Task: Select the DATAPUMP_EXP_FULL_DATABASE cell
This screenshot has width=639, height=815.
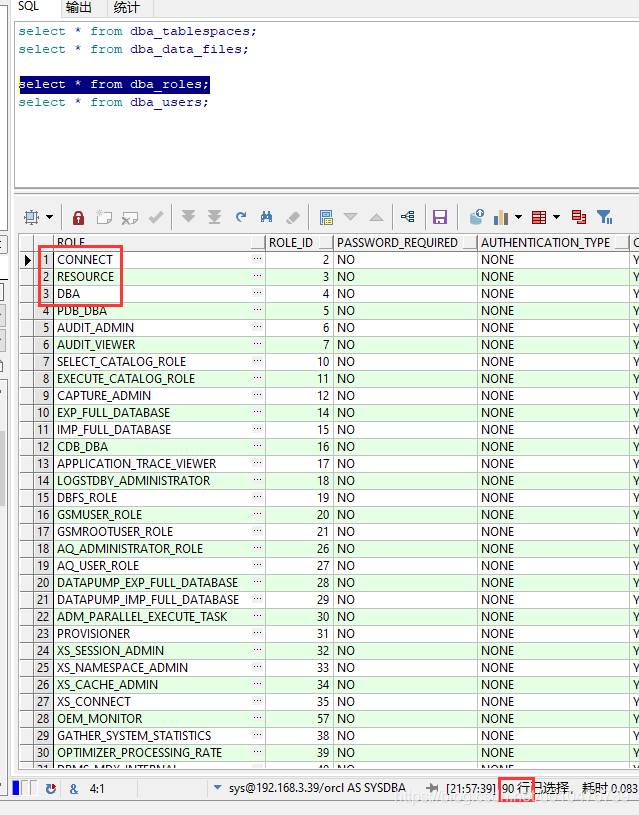Action: click(159, 583)
